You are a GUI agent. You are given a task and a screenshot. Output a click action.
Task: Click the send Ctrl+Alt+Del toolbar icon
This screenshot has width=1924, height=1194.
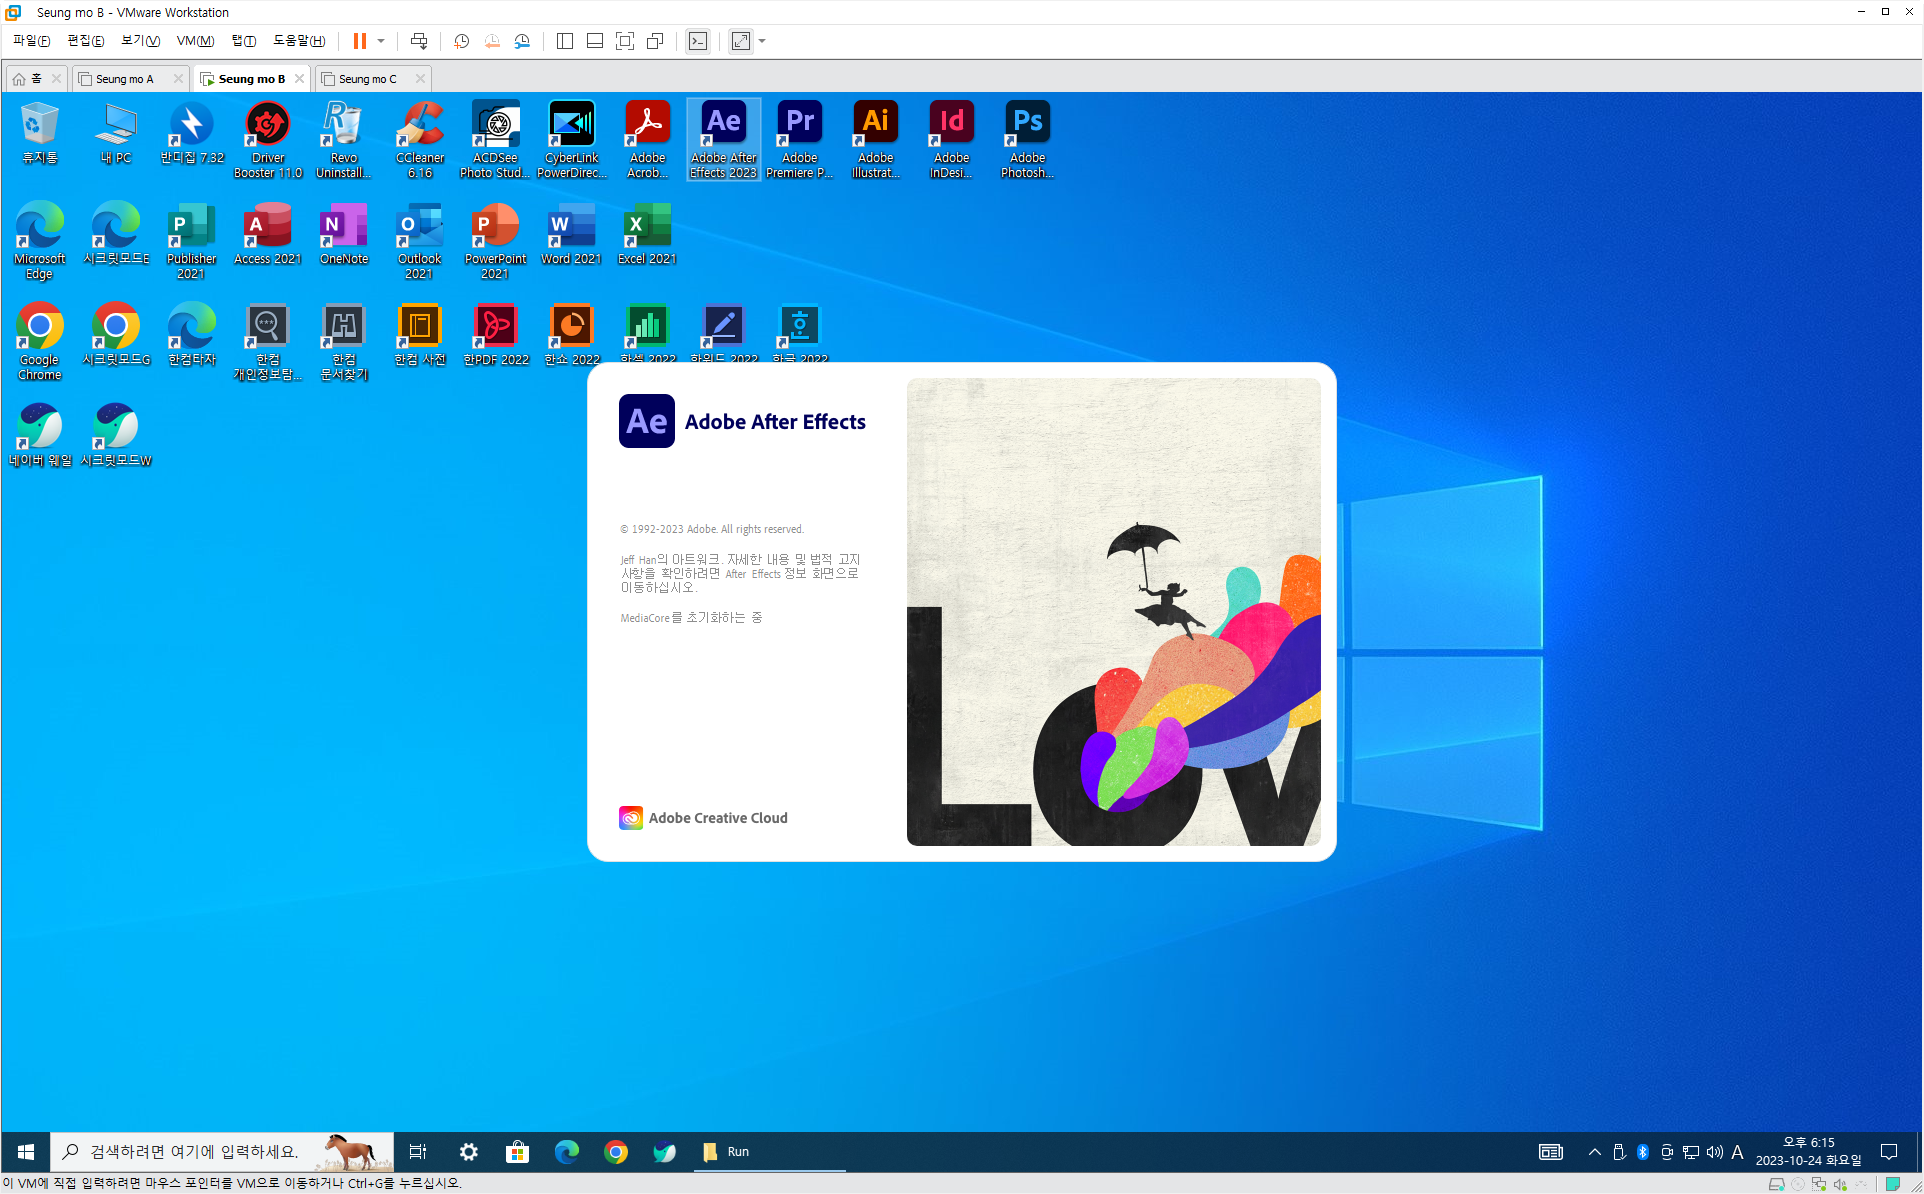(419, 41)
